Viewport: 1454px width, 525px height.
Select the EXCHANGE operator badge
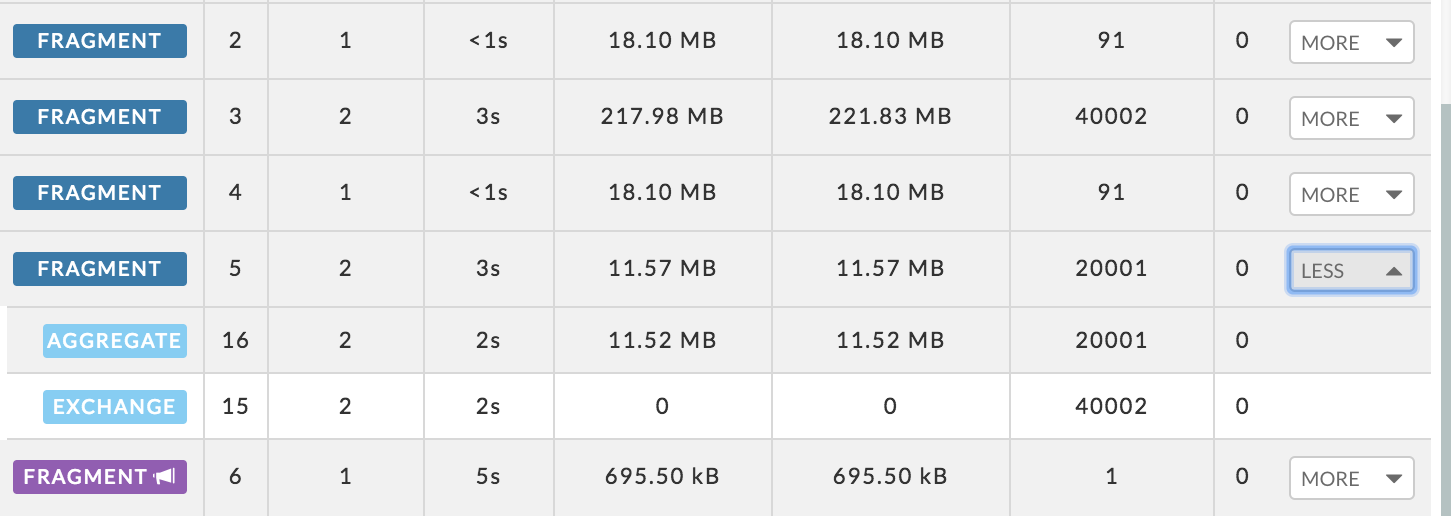point(115,407)
